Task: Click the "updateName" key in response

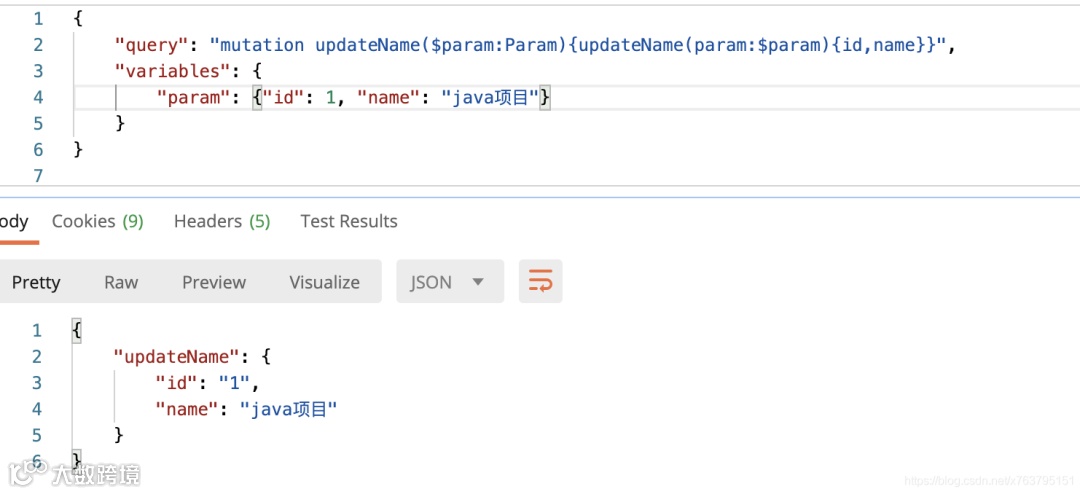Action: pos(176,357)
